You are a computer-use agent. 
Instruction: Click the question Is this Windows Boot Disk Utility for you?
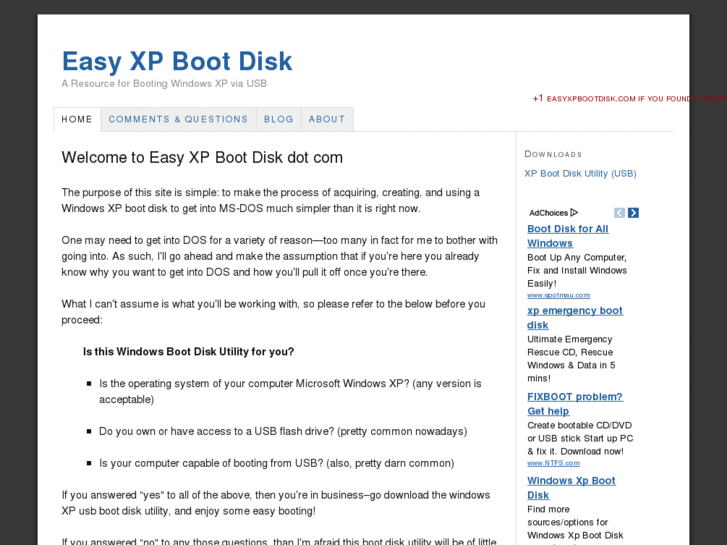(x=188, y=352)
